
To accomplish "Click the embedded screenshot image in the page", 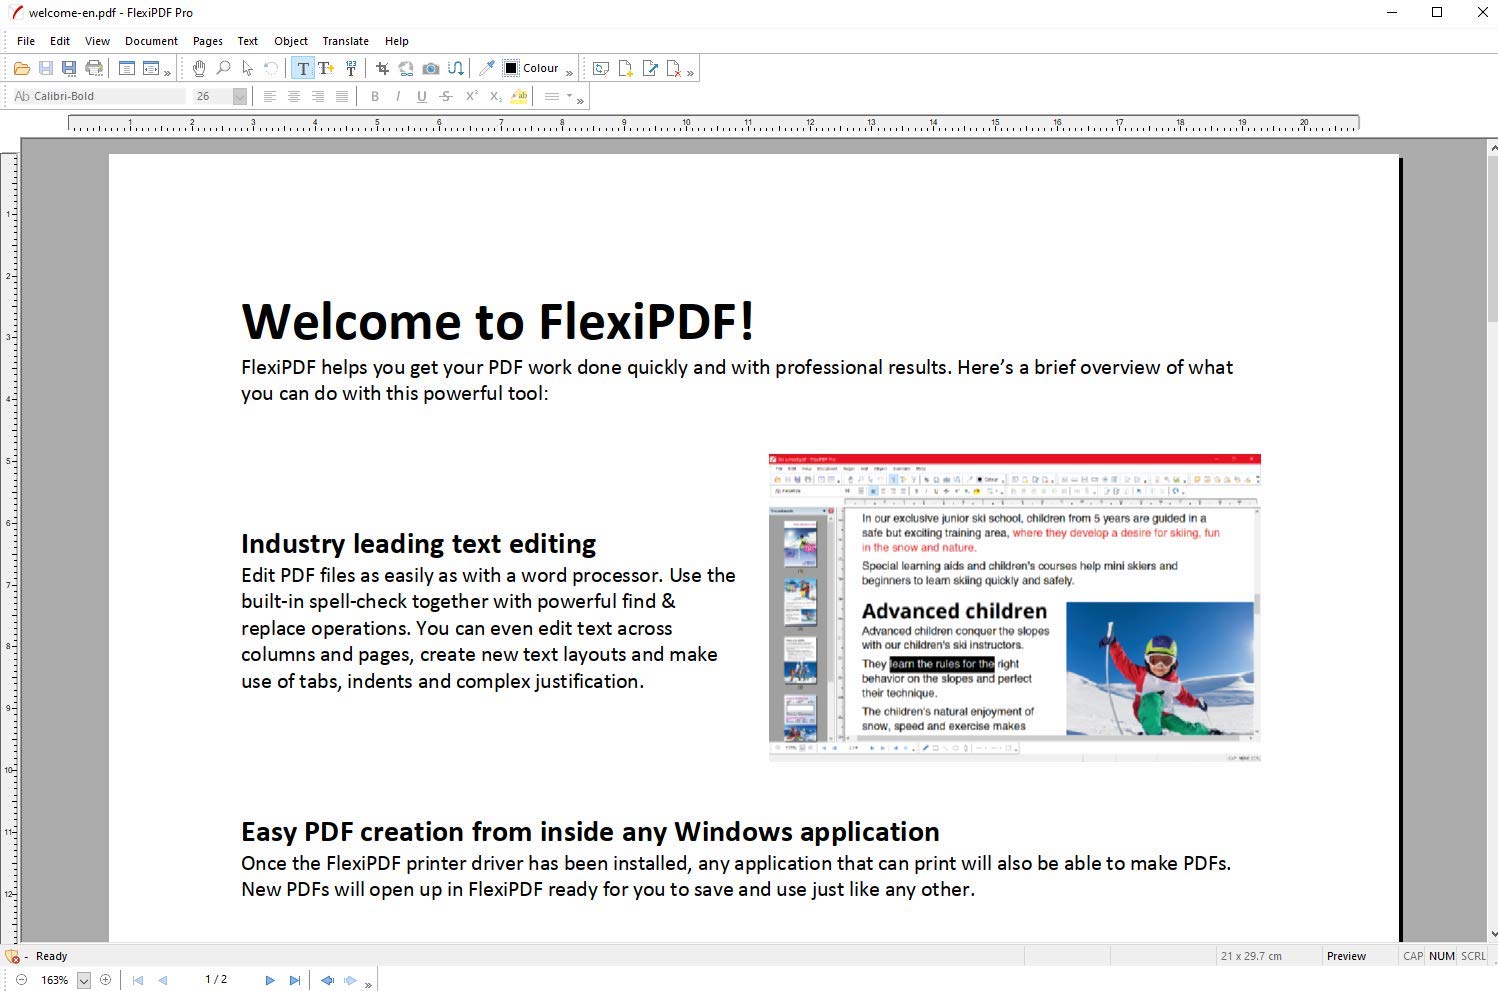I will pyautogui.click(x=1014, y=608).
